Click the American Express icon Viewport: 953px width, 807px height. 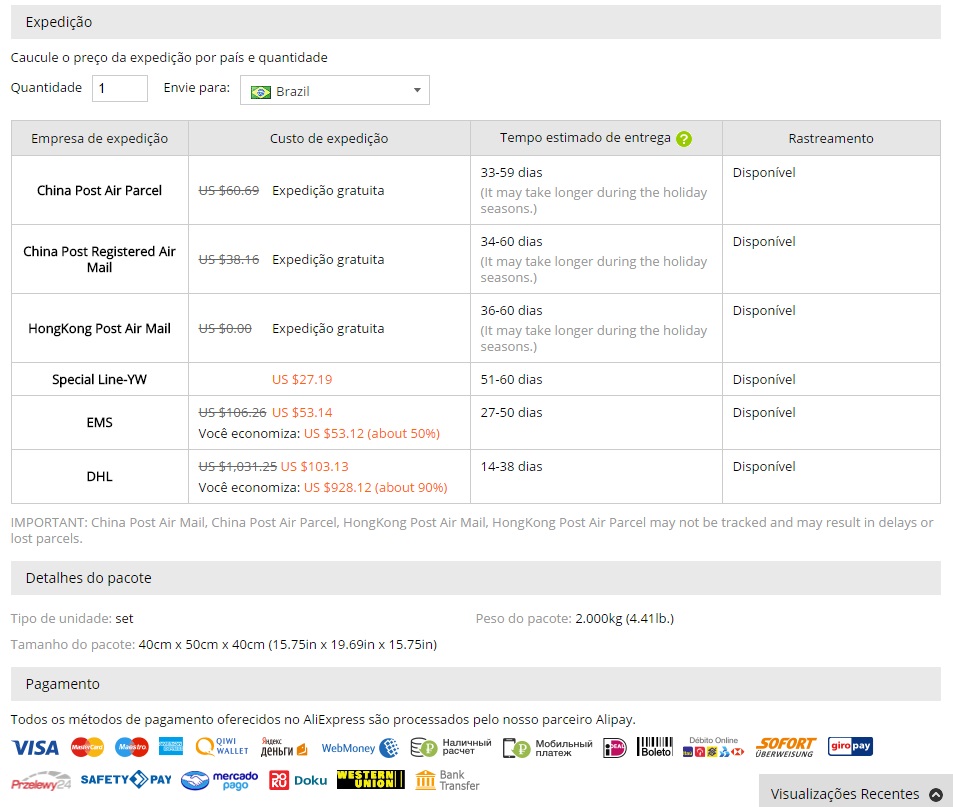tap(170, 747)
